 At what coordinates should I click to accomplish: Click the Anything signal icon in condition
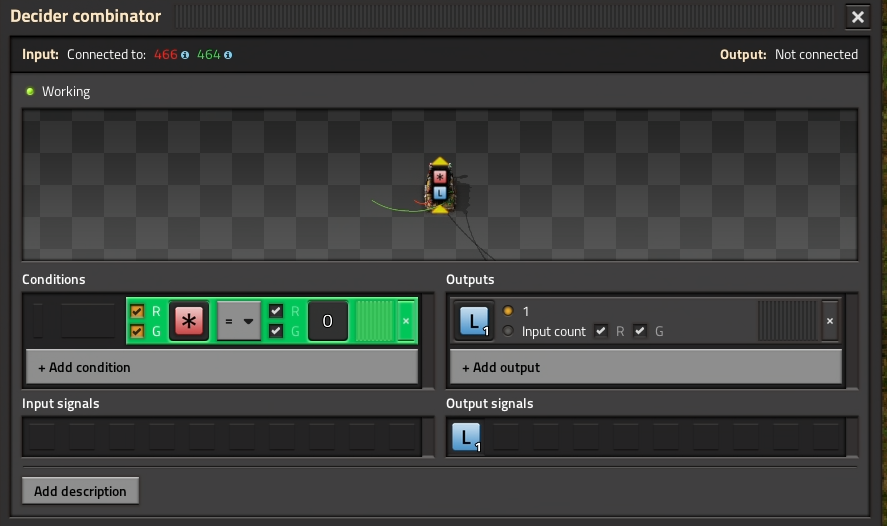pos(189,321)
